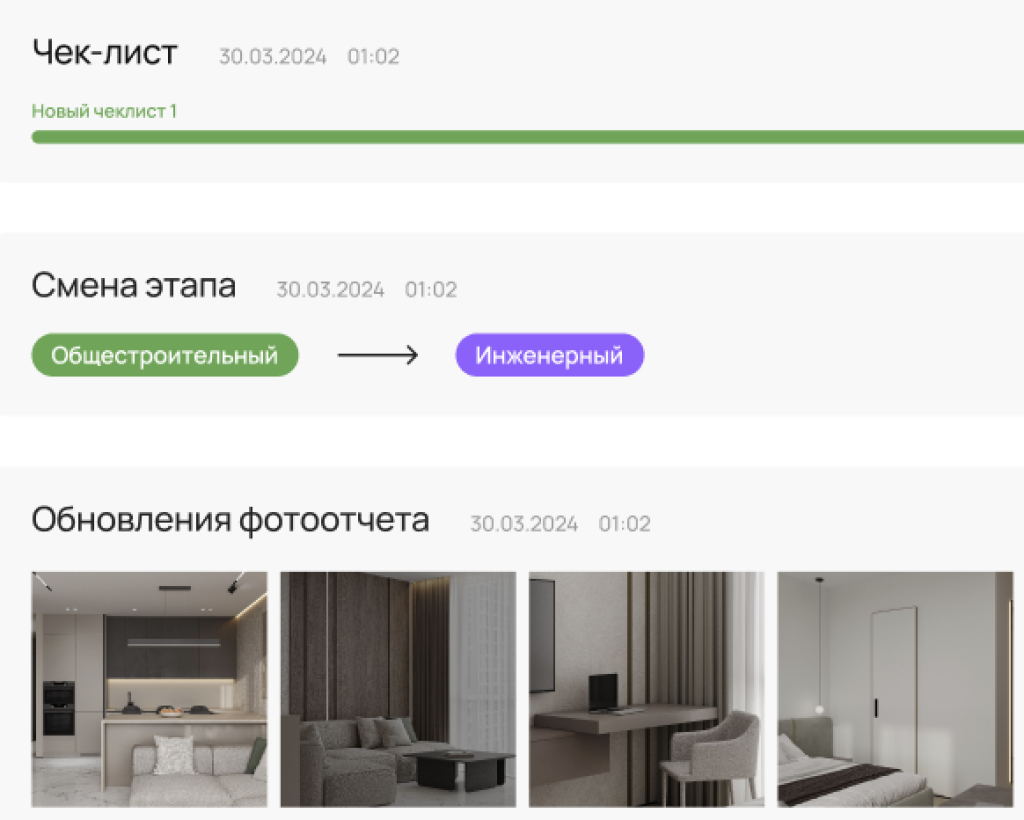Viewport: 1024px width, 820px height.
Task: Open the Новый чеклист 1 label
Action: 104,111
